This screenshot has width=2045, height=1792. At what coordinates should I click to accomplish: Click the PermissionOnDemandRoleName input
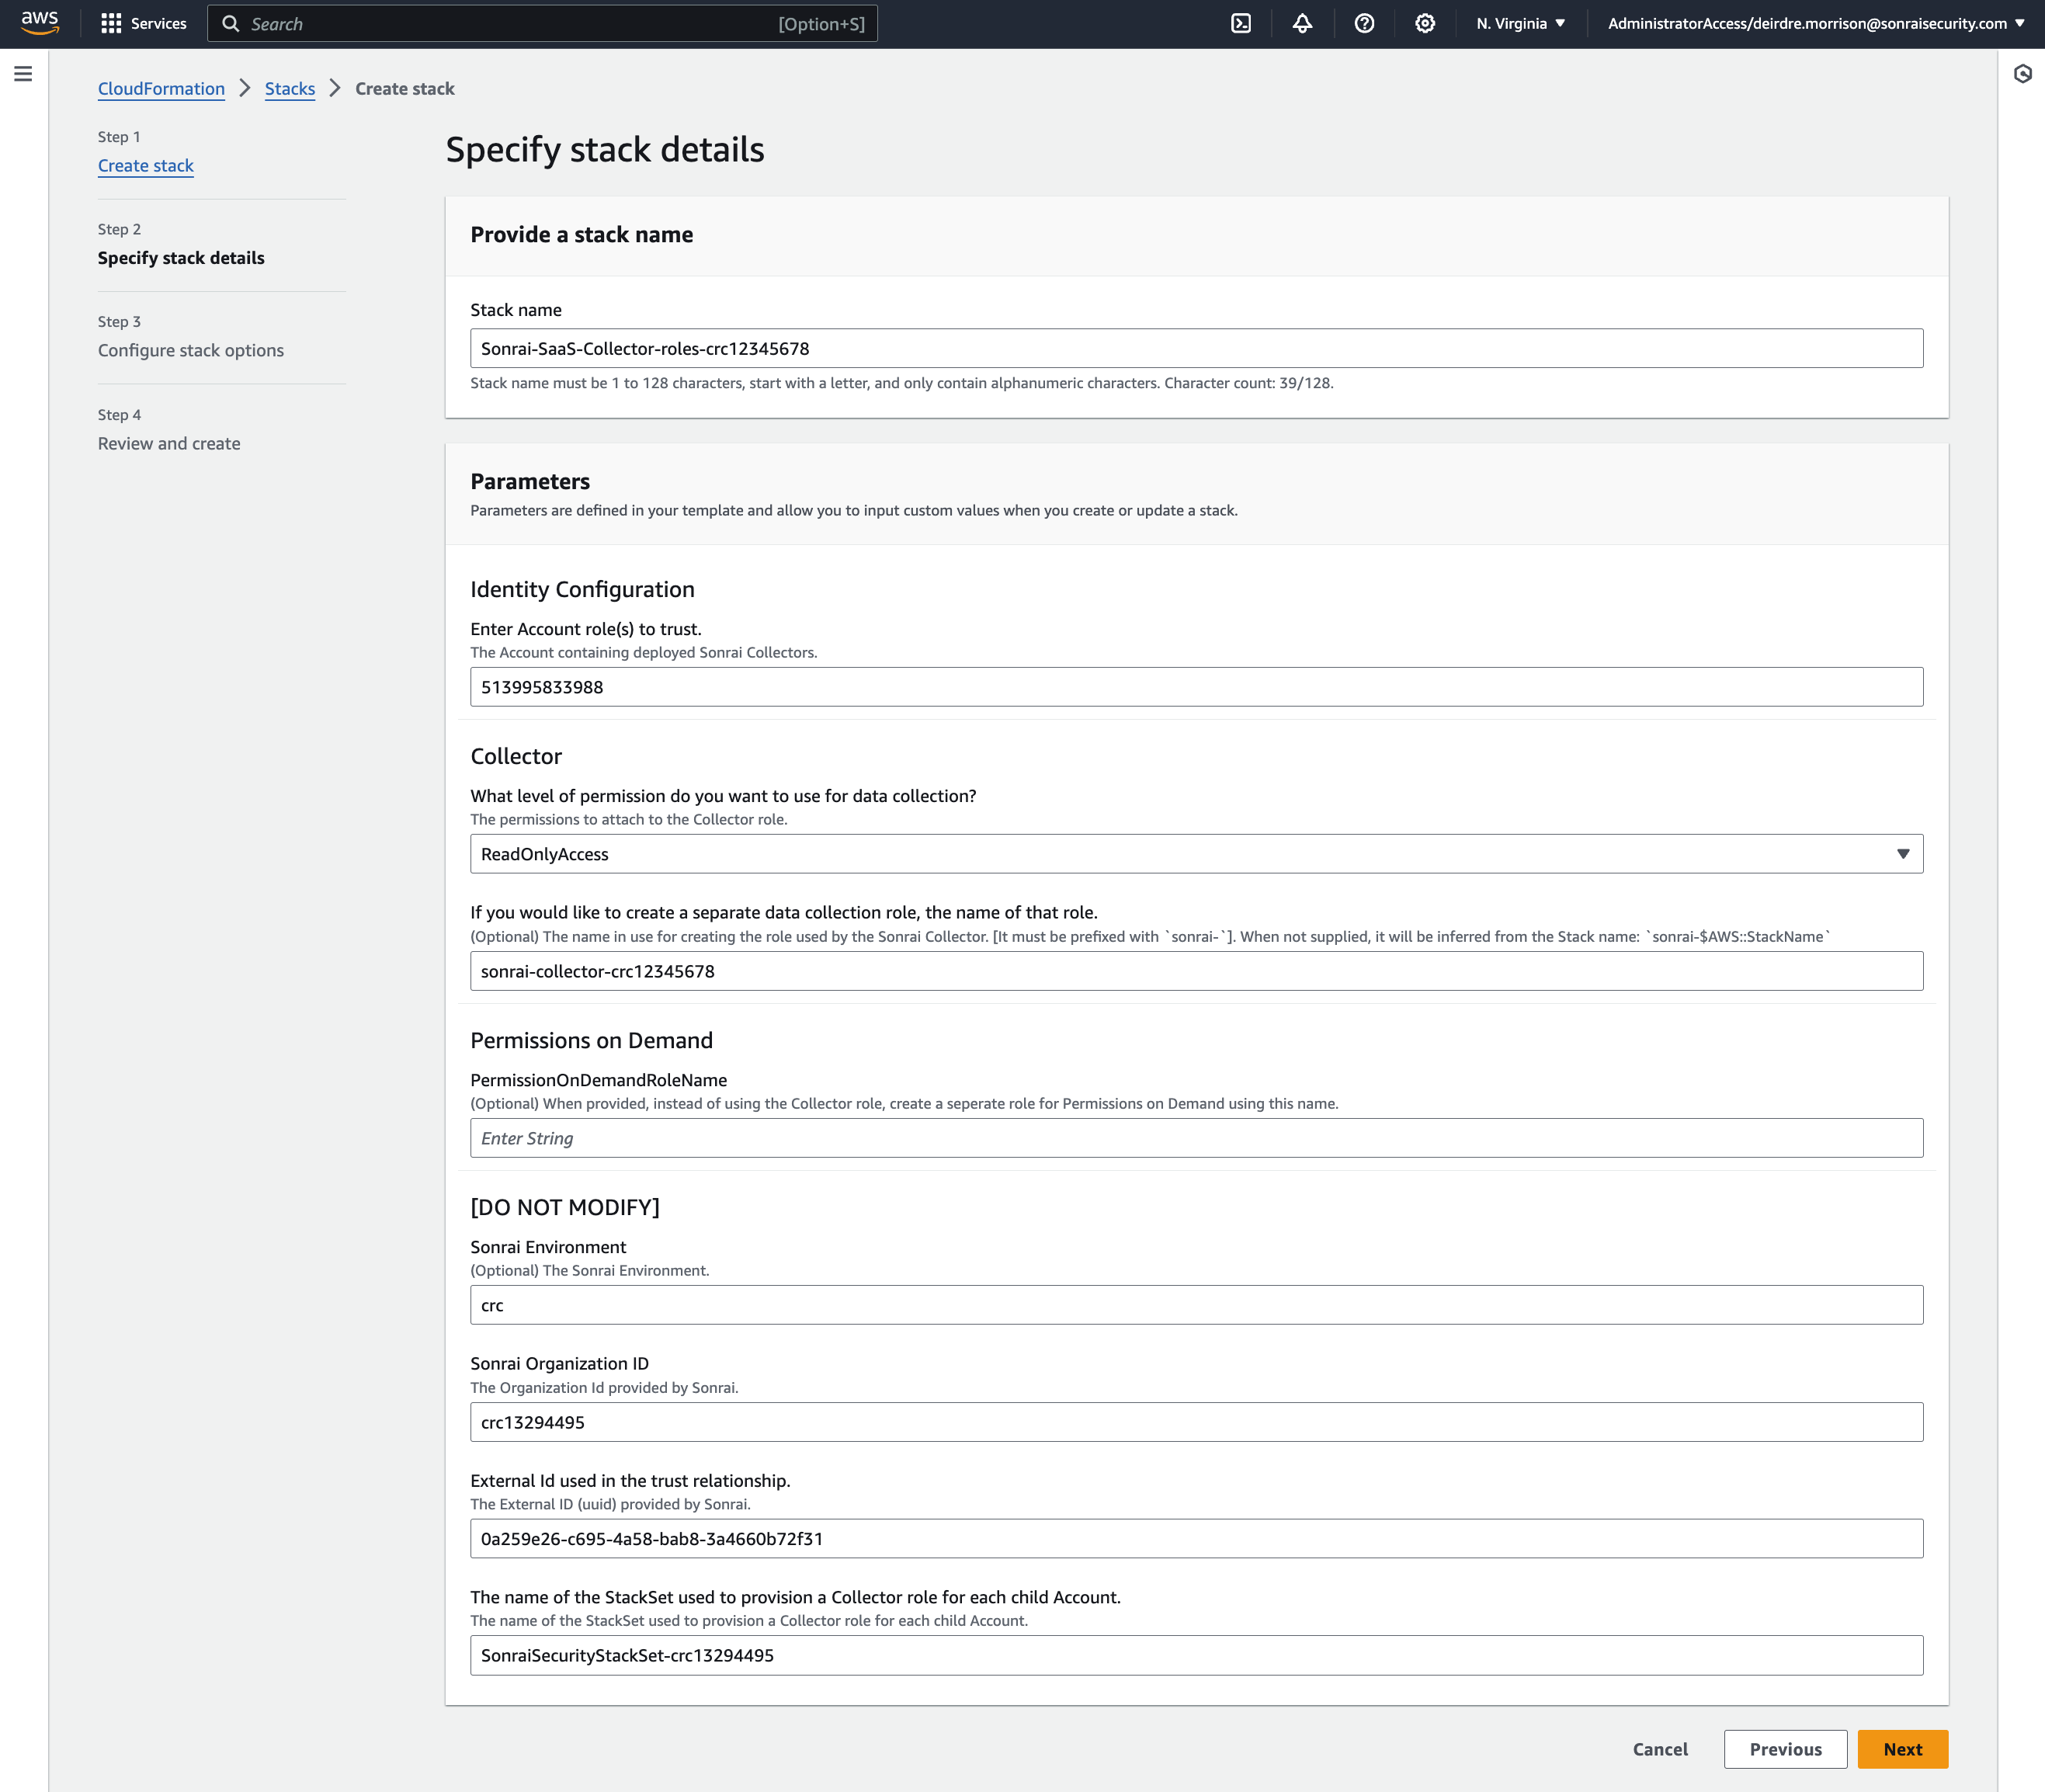(1196, 1138)
